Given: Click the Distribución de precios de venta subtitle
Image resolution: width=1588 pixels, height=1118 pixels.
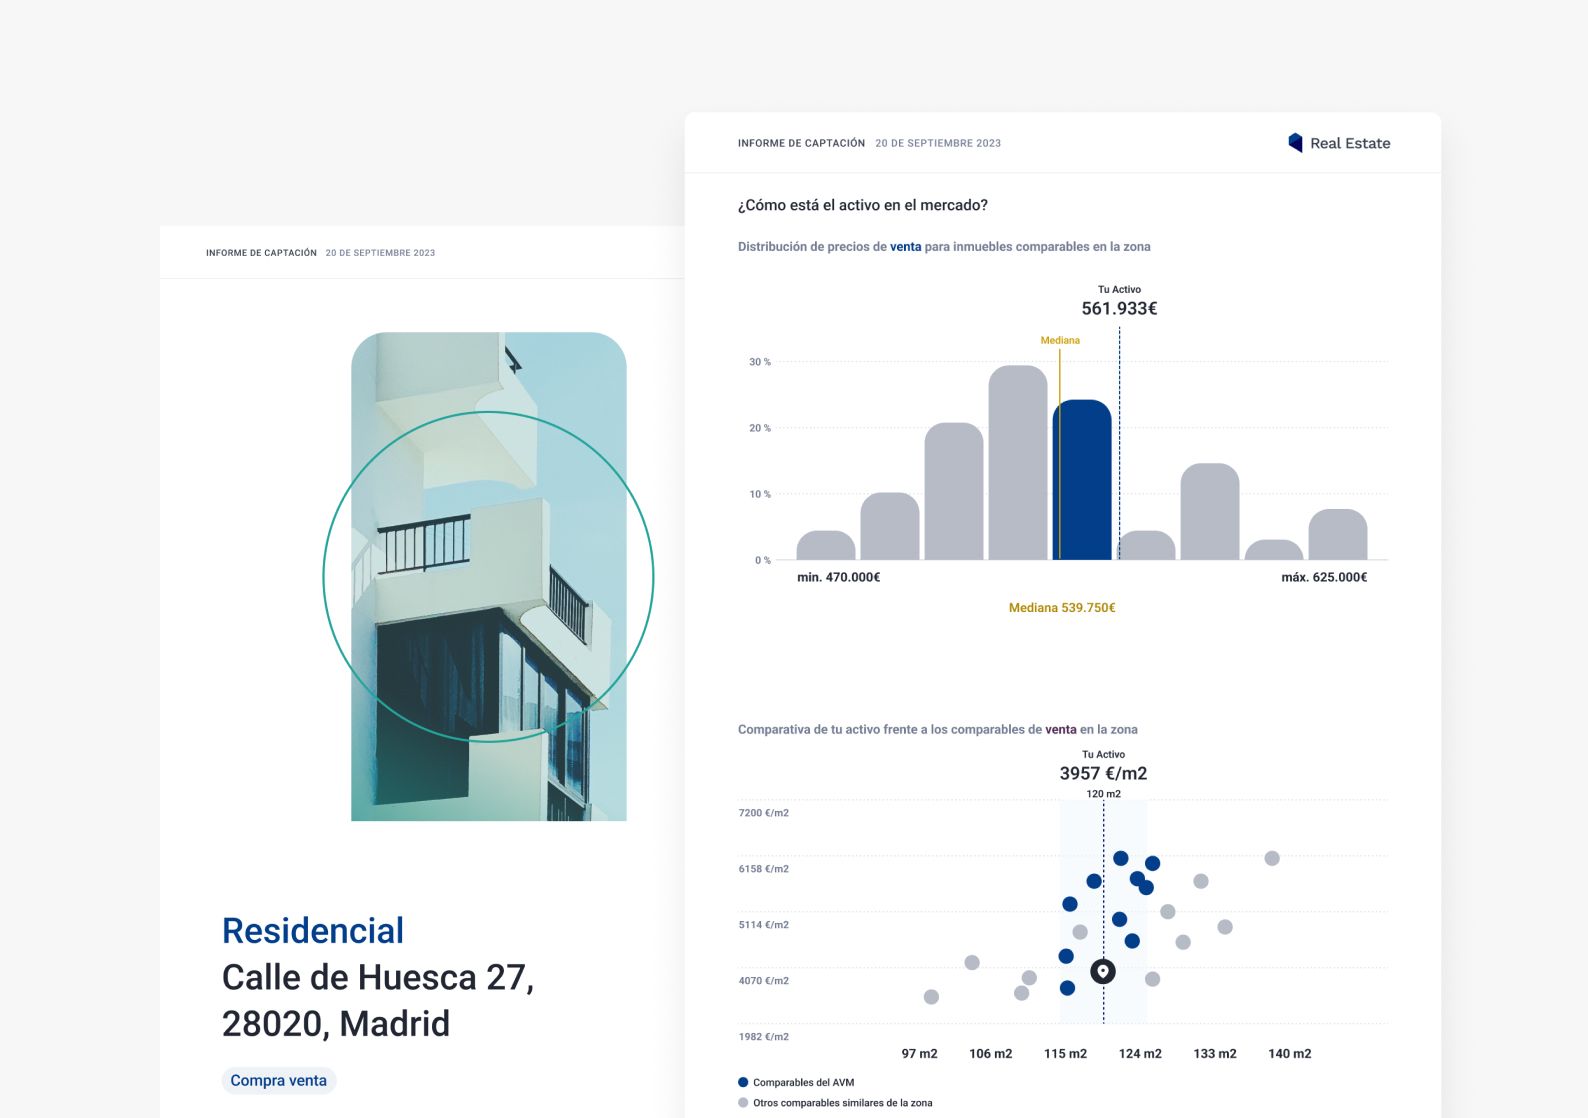Looking at the screenshot, I should 944,247.
